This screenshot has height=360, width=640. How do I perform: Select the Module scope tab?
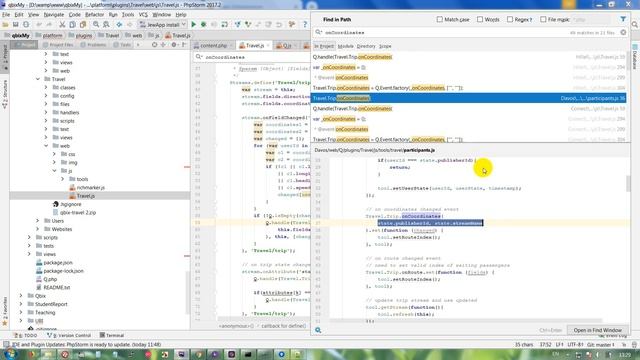point(345,46)
